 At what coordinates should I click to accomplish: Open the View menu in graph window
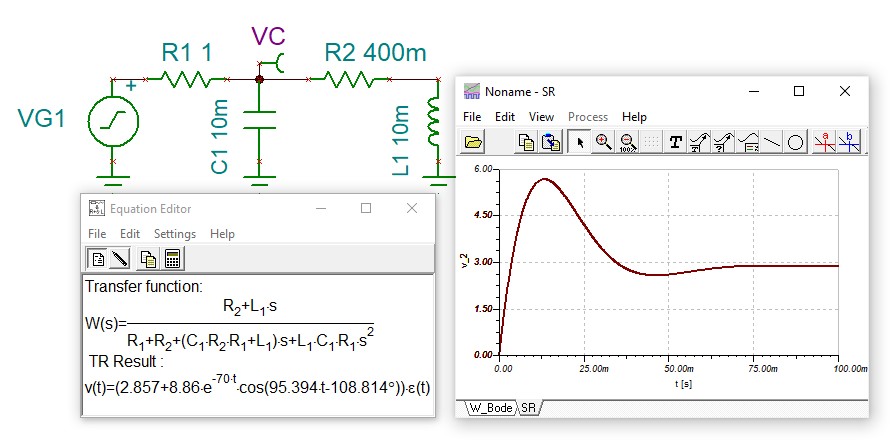point(541,117)
